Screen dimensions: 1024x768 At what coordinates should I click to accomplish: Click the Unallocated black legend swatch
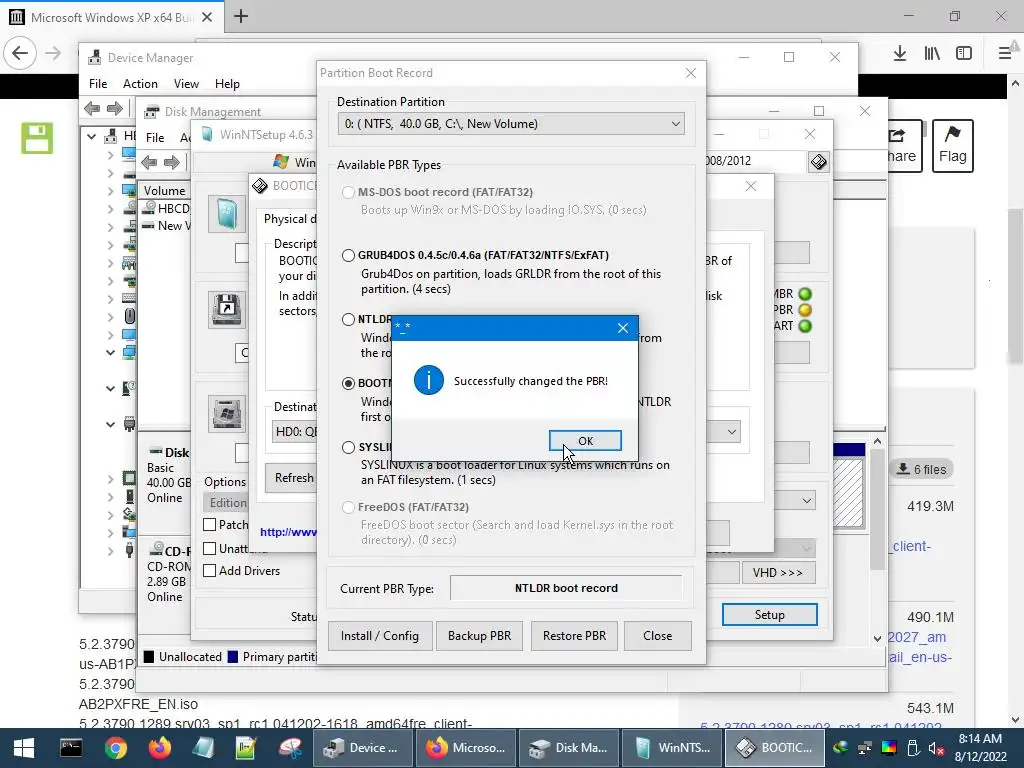click(149, 657)
